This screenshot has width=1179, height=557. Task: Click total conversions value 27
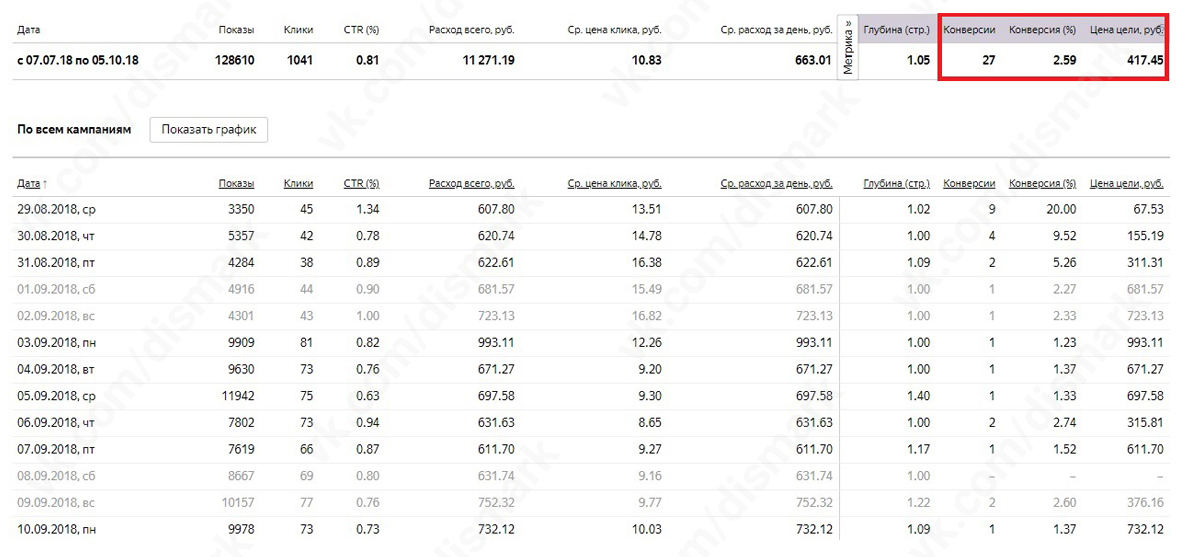(989, 61)
